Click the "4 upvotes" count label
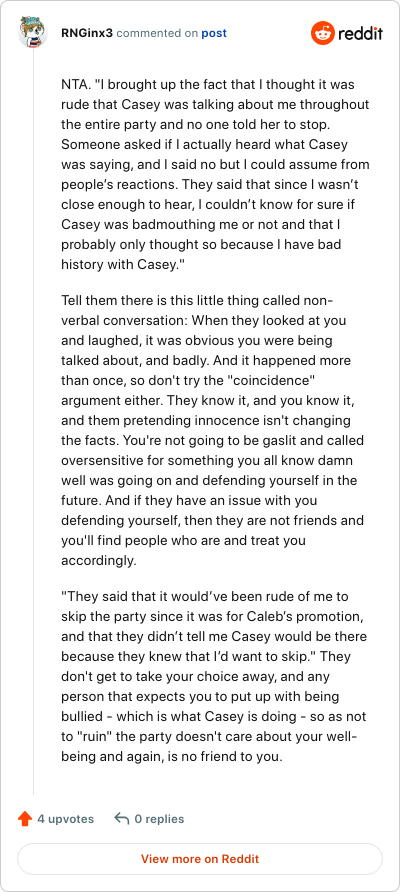Image resolution: width=400 pixels, height=892 pixels. (65, 819)
